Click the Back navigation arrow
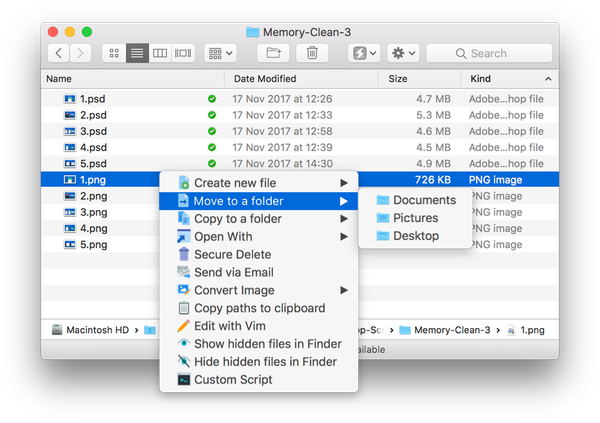Viewport: 600px width, 423px height. point(59,53)
